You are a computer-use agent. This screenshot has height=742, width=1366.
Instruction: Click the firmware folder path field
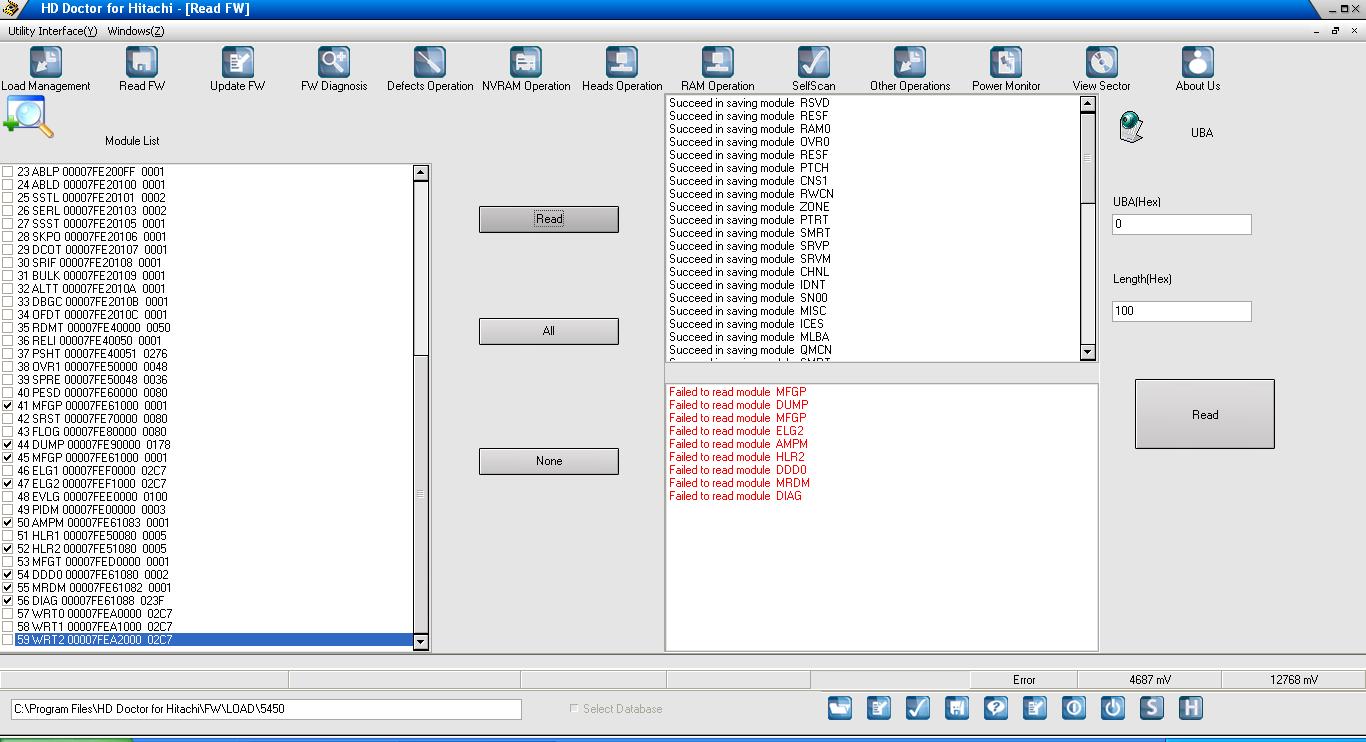[x=266, y=709]
